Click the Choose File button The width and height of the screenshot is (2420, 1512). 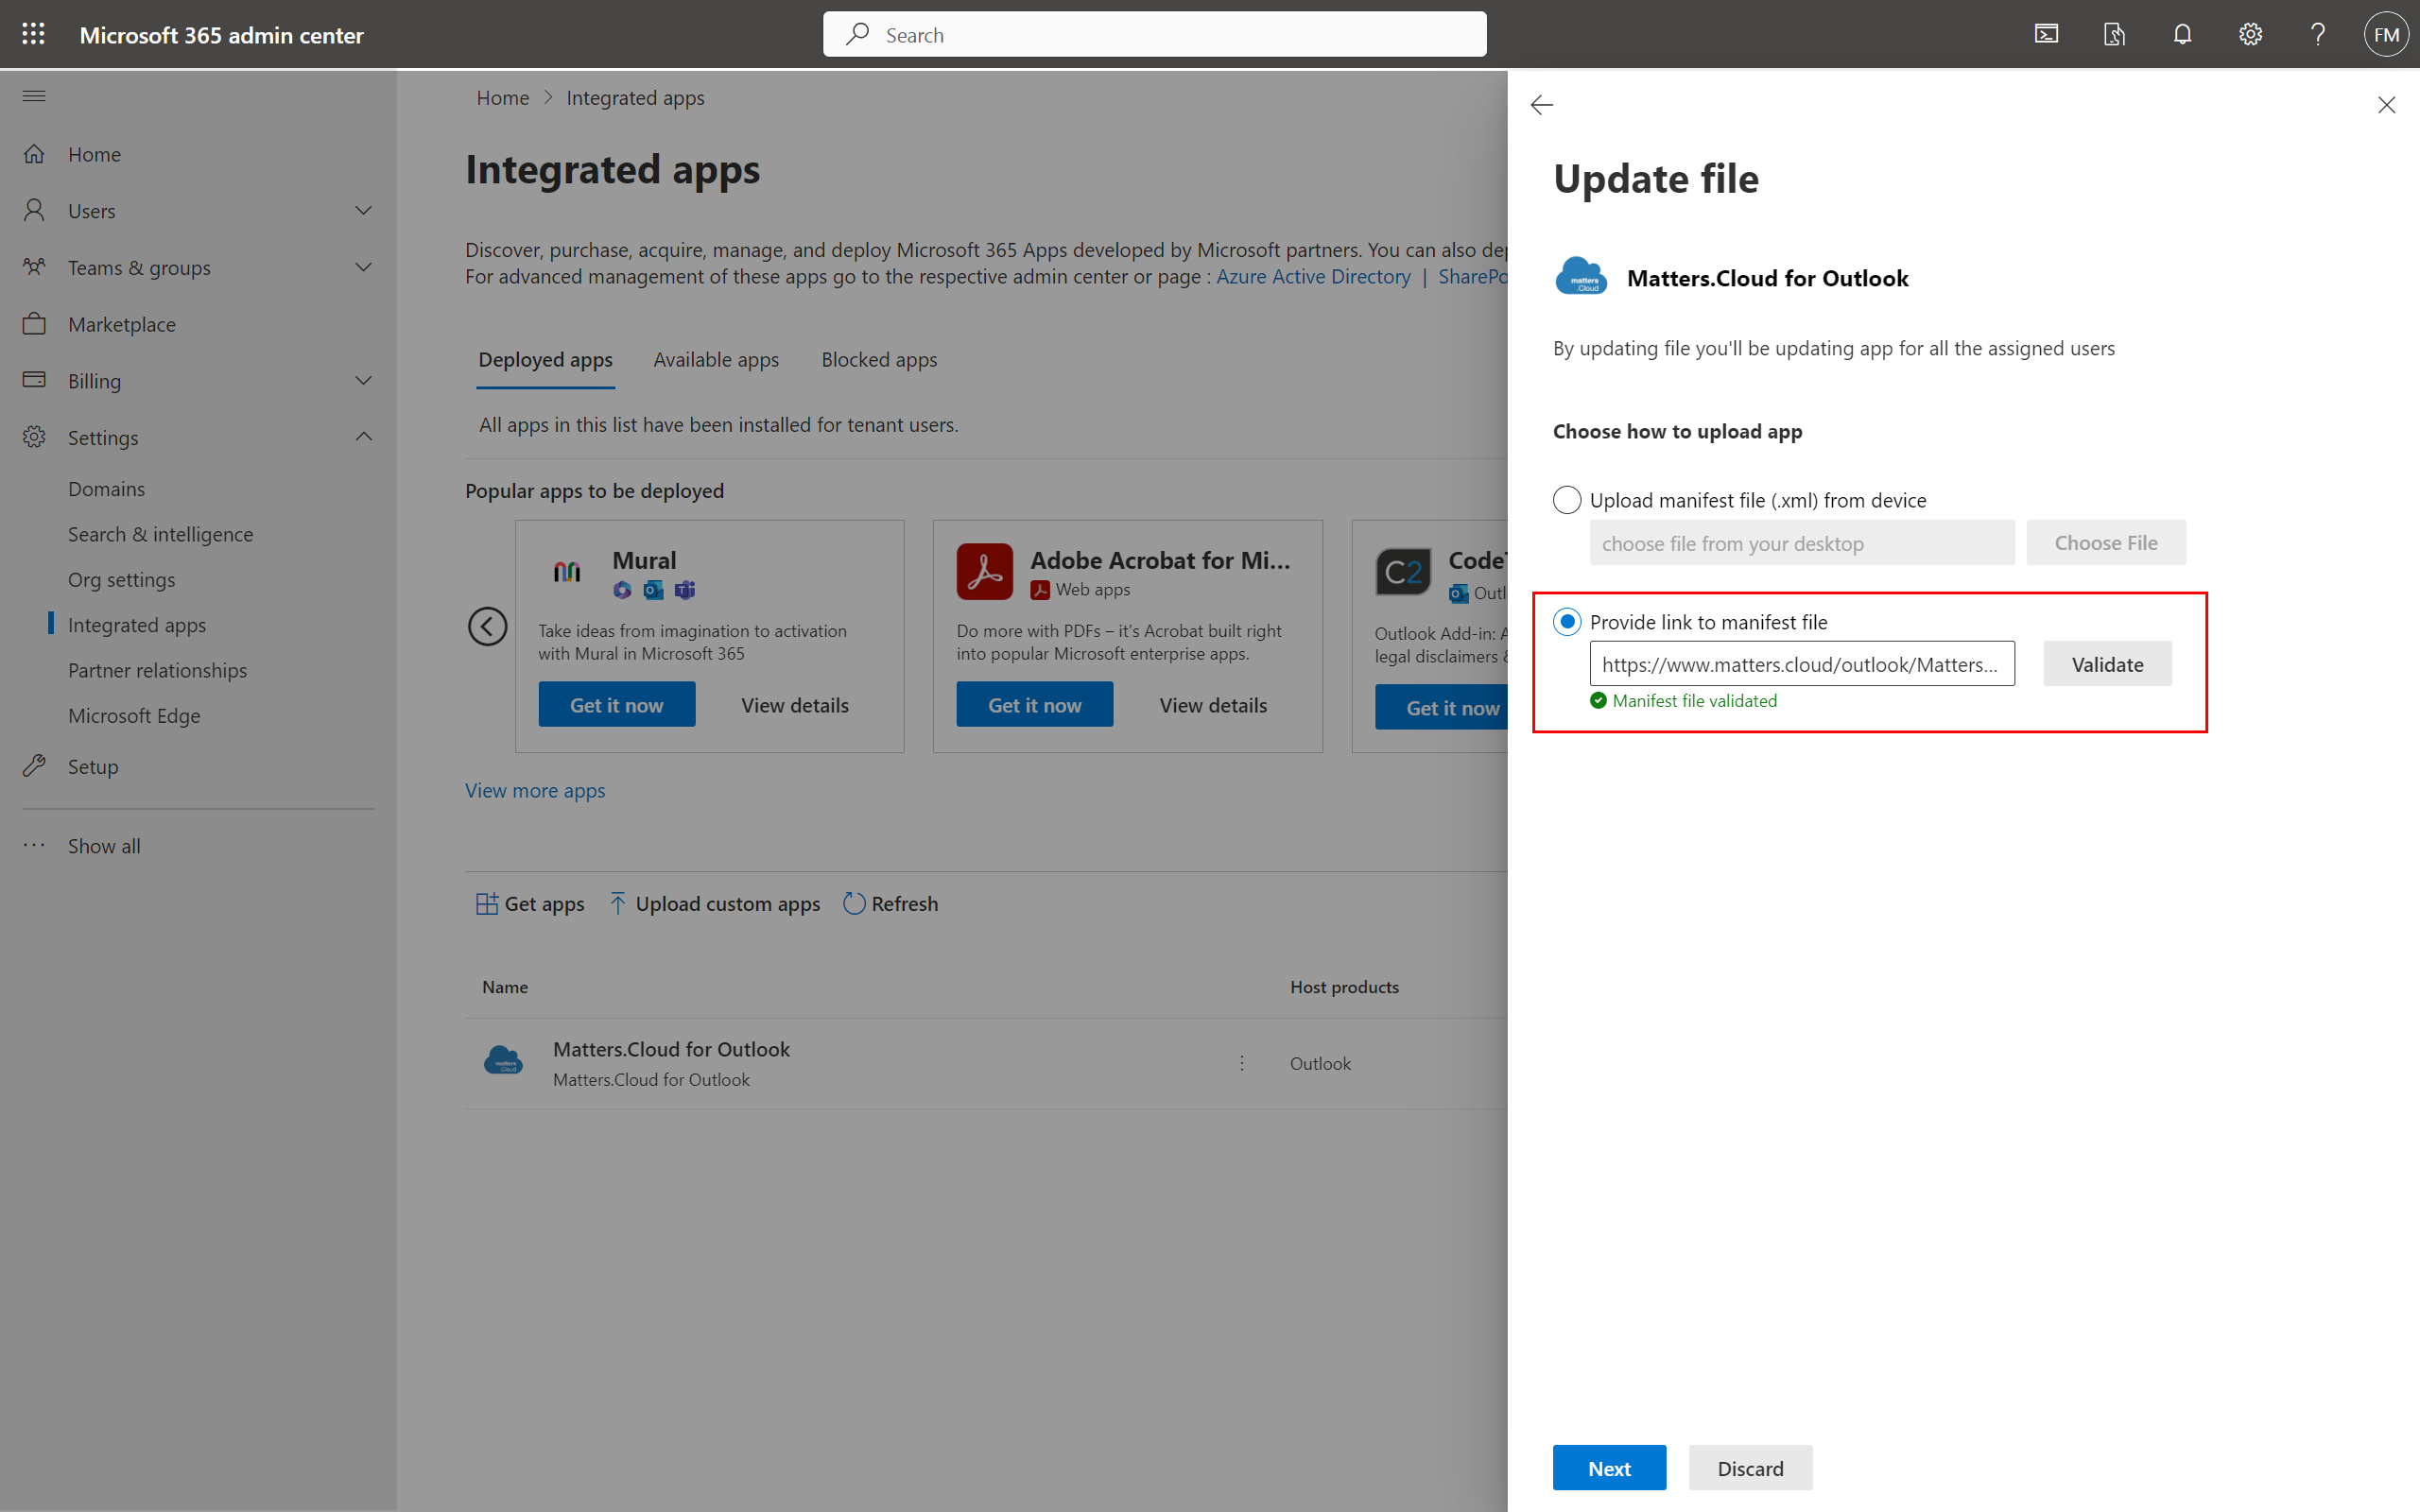tap(2106, 542)
